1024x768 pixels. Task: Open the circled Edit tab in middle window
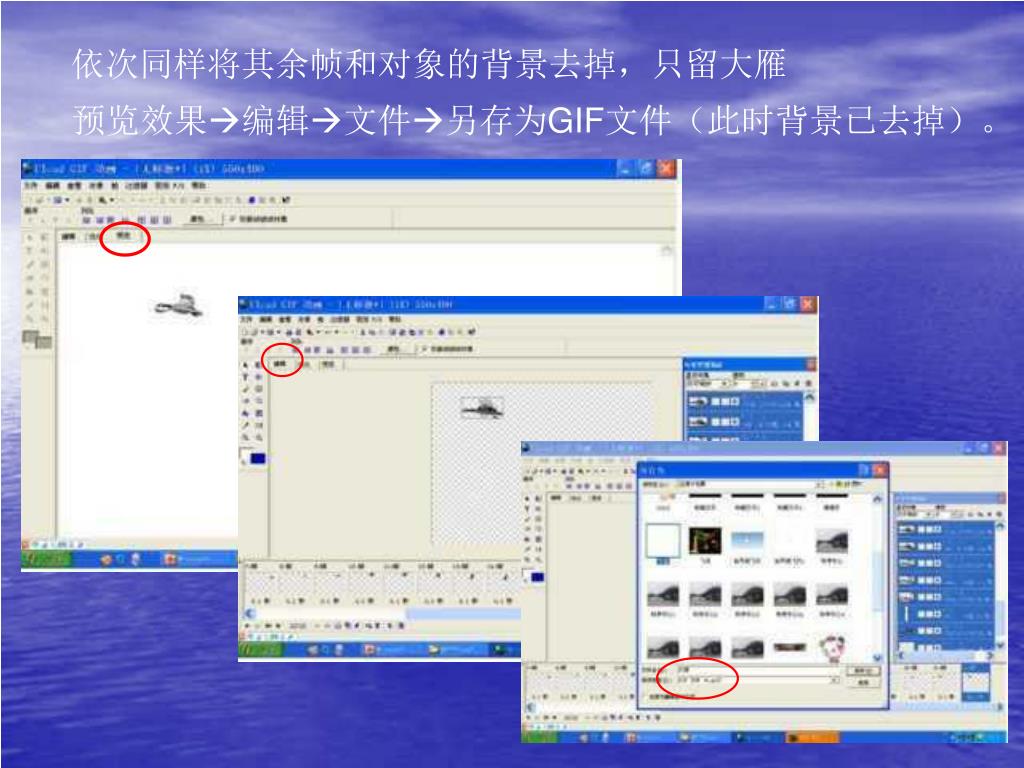click(280, 364)
